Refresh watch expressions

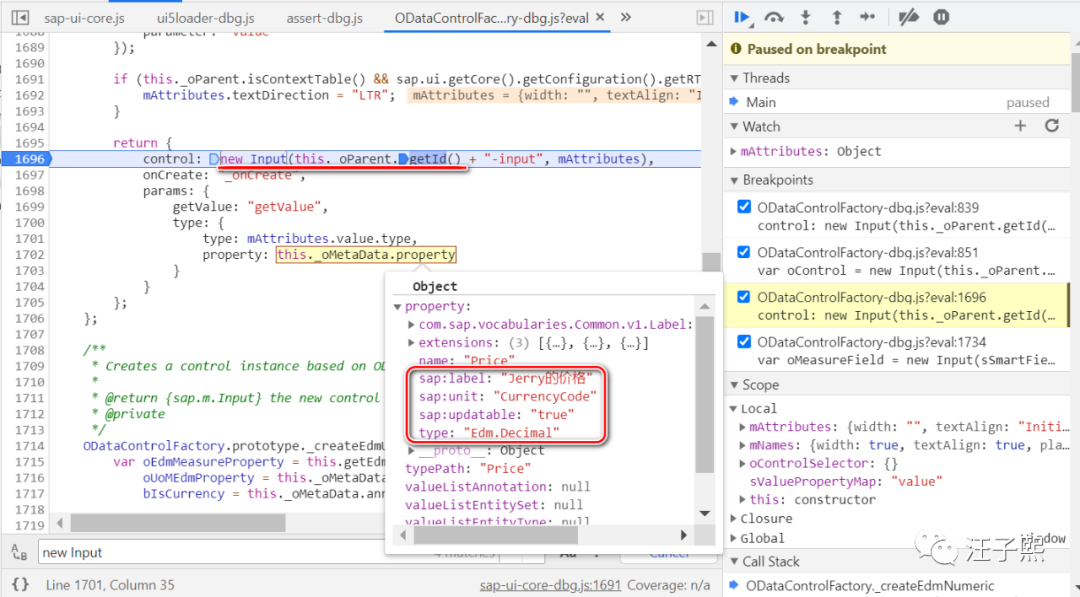1052,126
